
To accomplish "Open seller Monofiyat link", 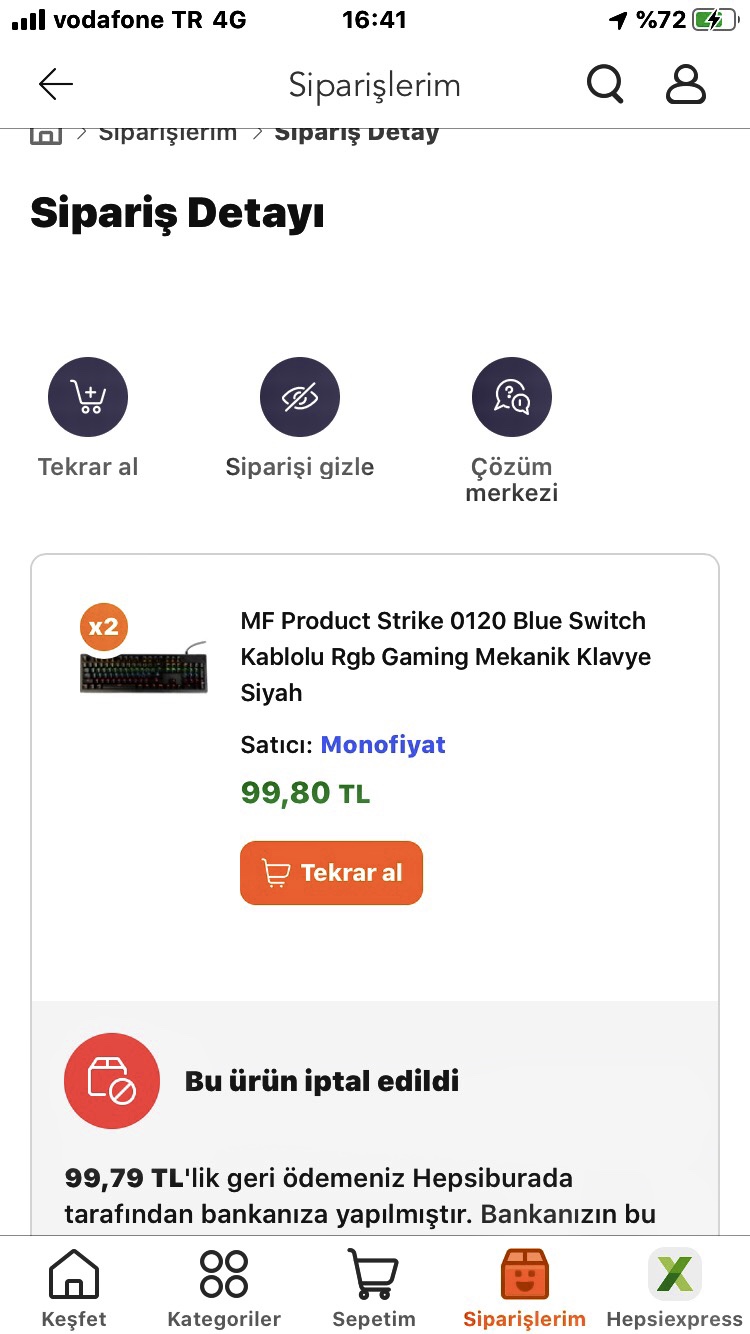I will [x=383, y=745].
